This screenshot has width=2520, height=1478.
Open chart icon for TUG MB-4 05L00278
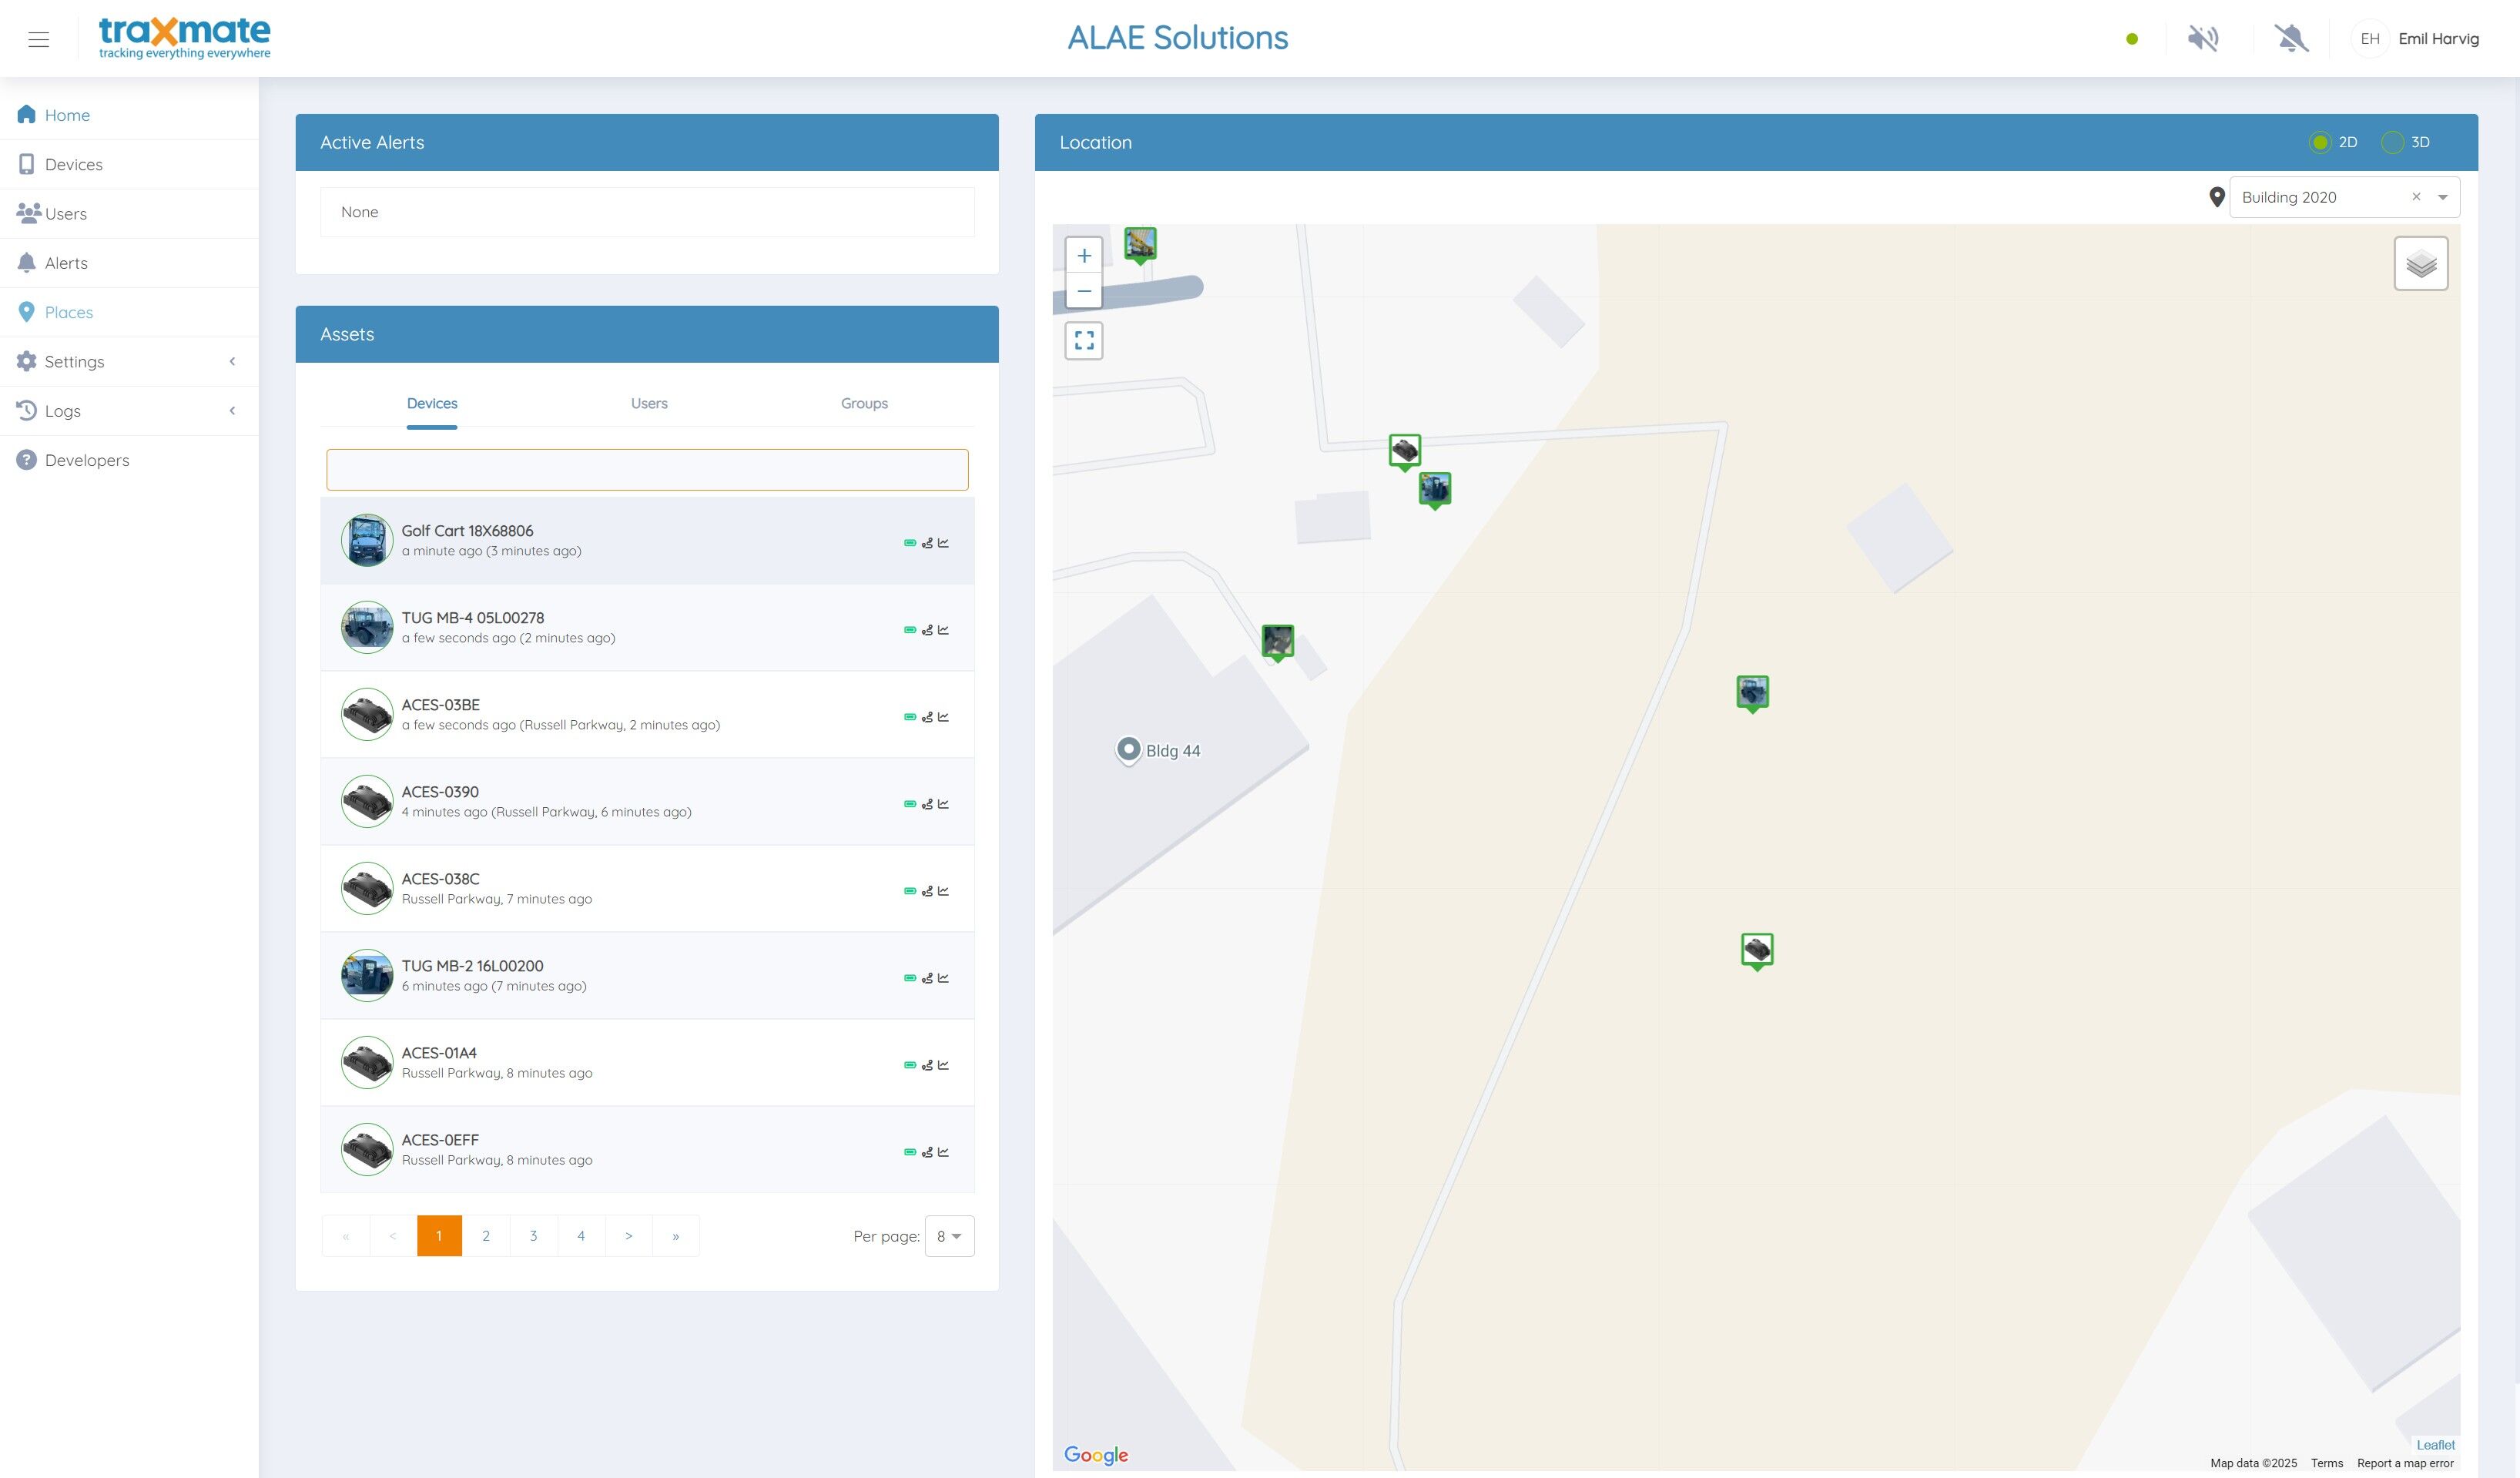coord(943,630)
